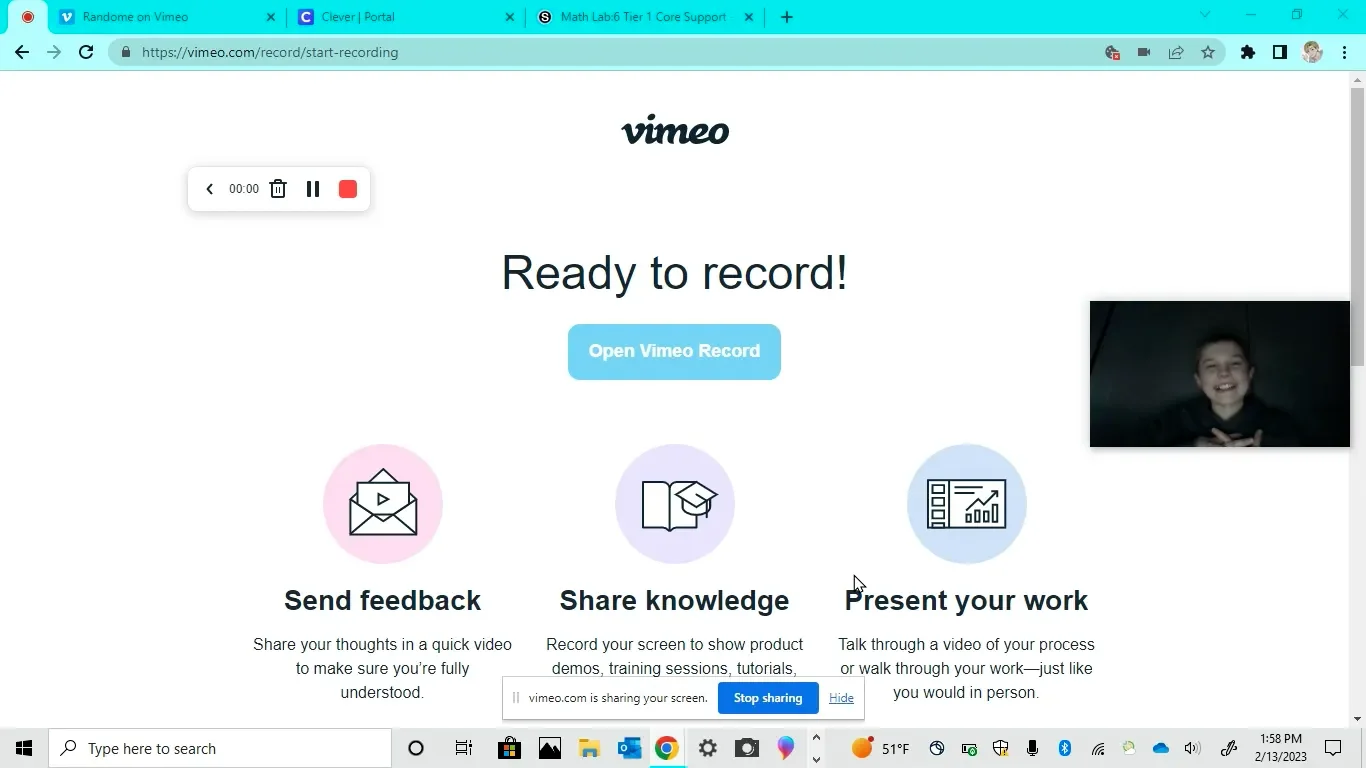Click the Send feedback heading
Image resolution: width=1366 pixels, height=768 pixels.
pos(383,600)
